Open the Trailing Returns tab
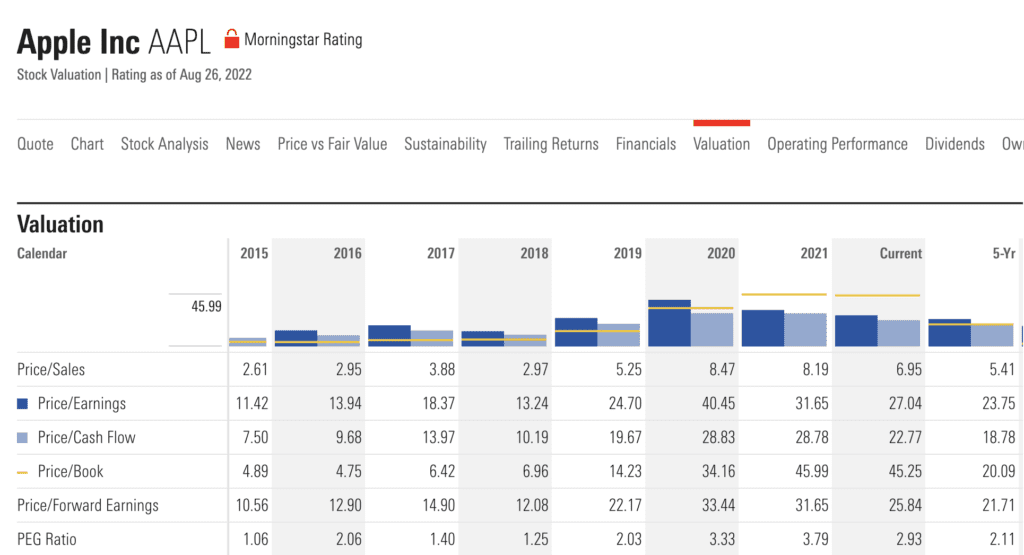The image size is (1024, 555). [x=551, y=144]
